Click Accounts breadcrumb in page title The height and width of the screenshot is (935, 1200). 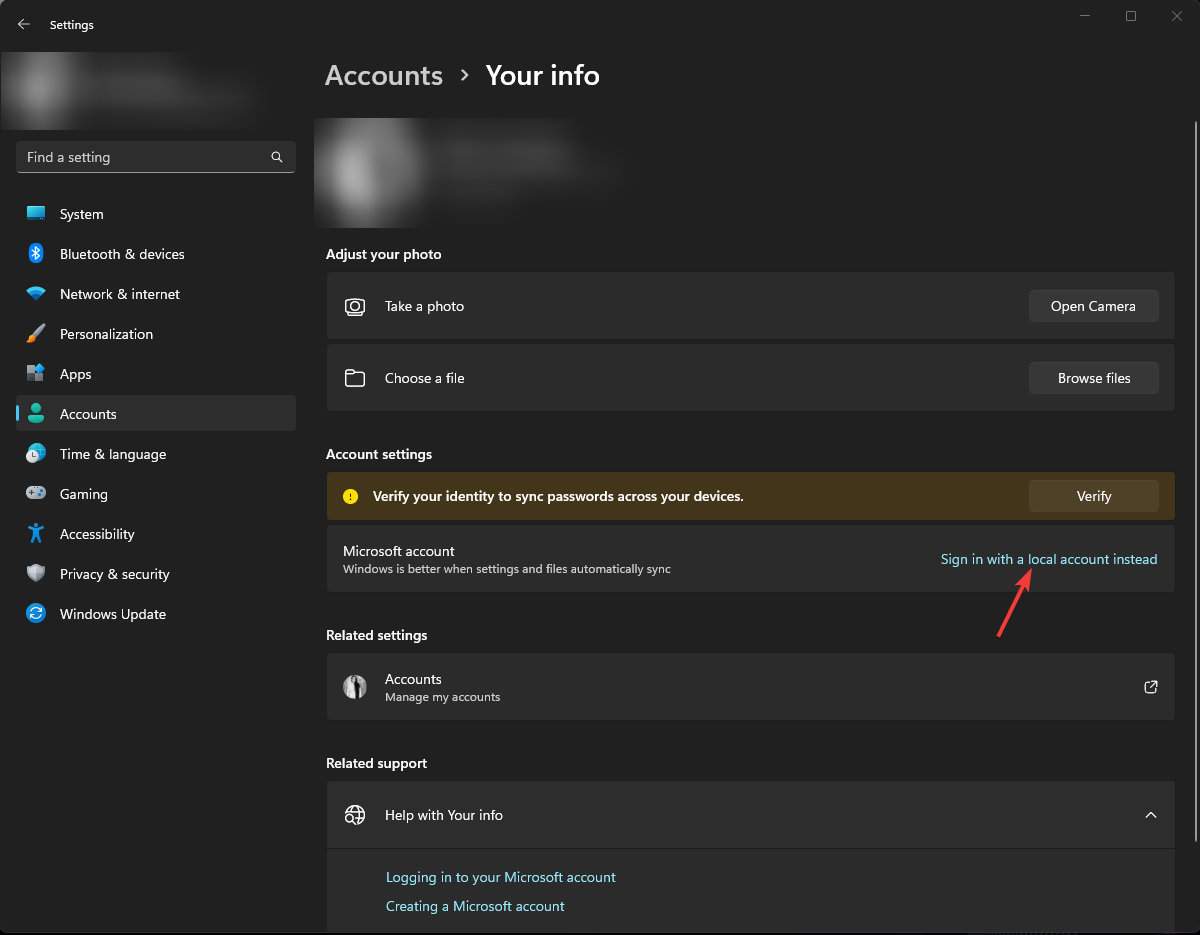pos(384,76)
